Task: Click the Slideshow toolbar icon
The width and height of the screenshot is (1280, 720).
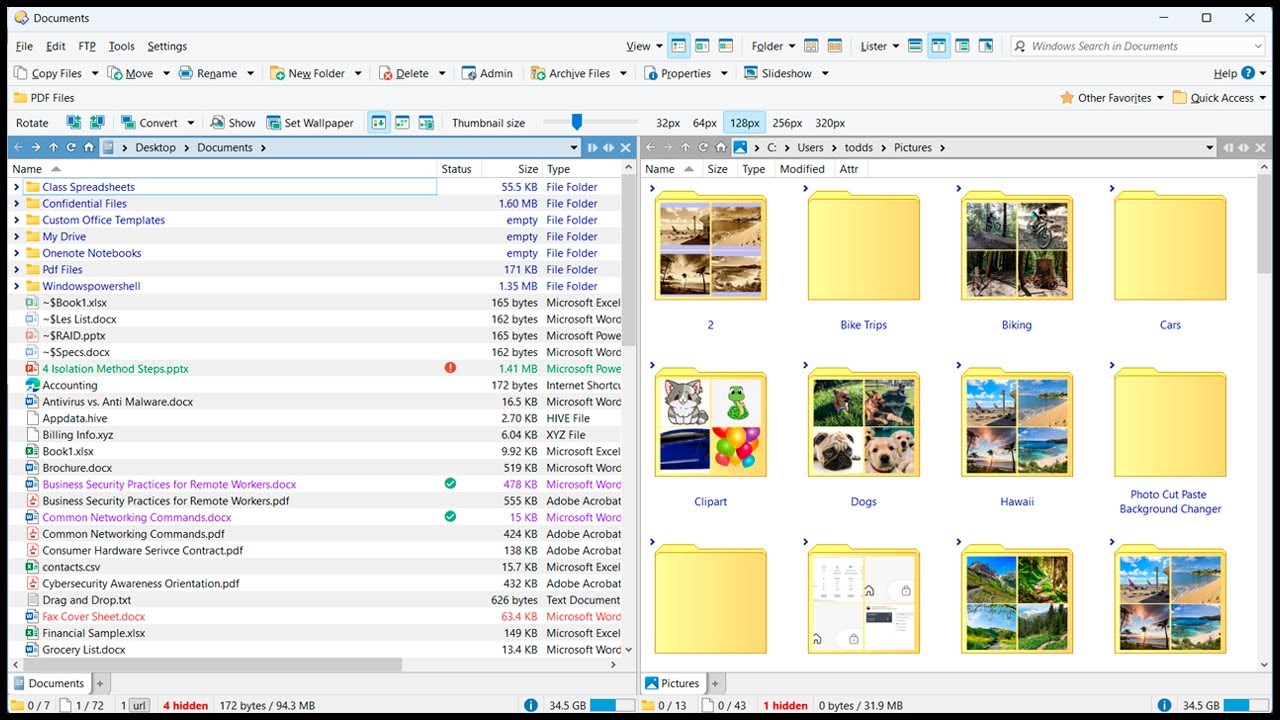Action: [751, 73]
